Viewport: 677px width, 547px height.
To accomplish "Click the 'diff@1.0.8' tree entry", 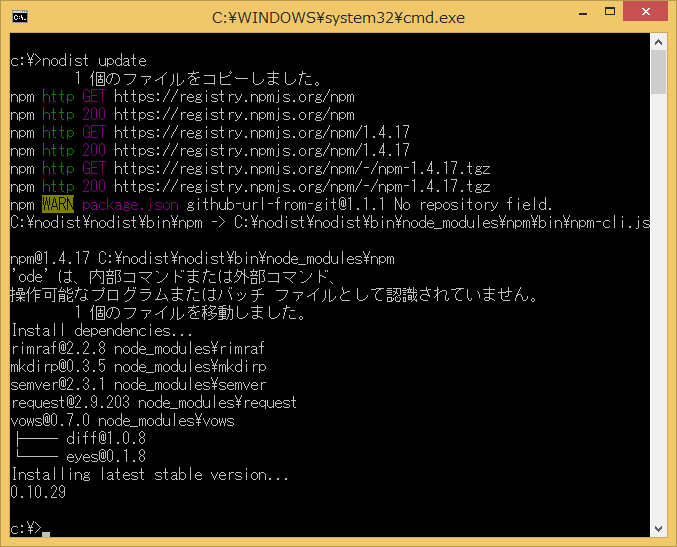I will click(106, 439).
